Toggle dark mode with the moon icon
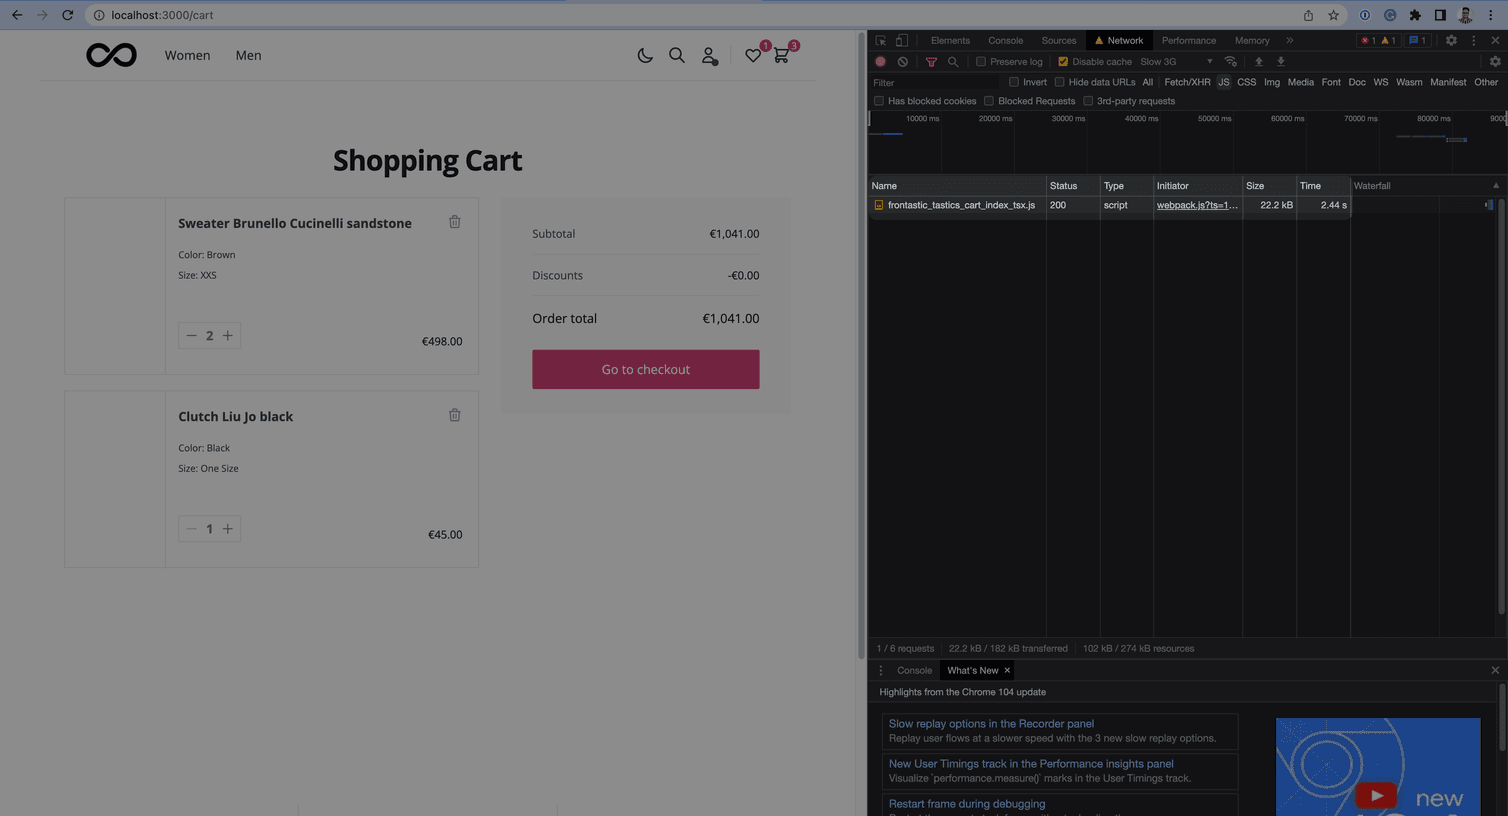Screen dimensions: 1508x816 [x=645, y=55]
